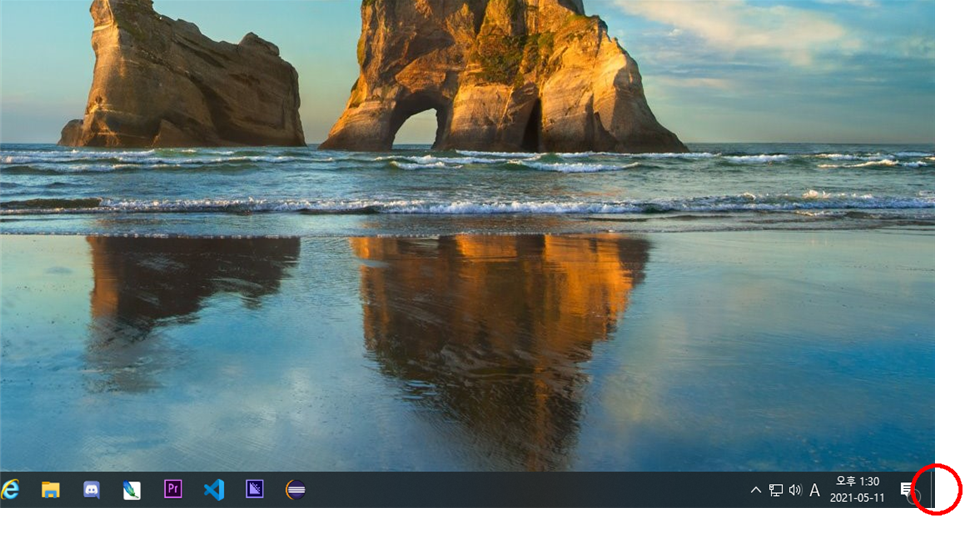Open Visual Studio Code
Viewport: 977px width, 550px height.
pos(214,490)
